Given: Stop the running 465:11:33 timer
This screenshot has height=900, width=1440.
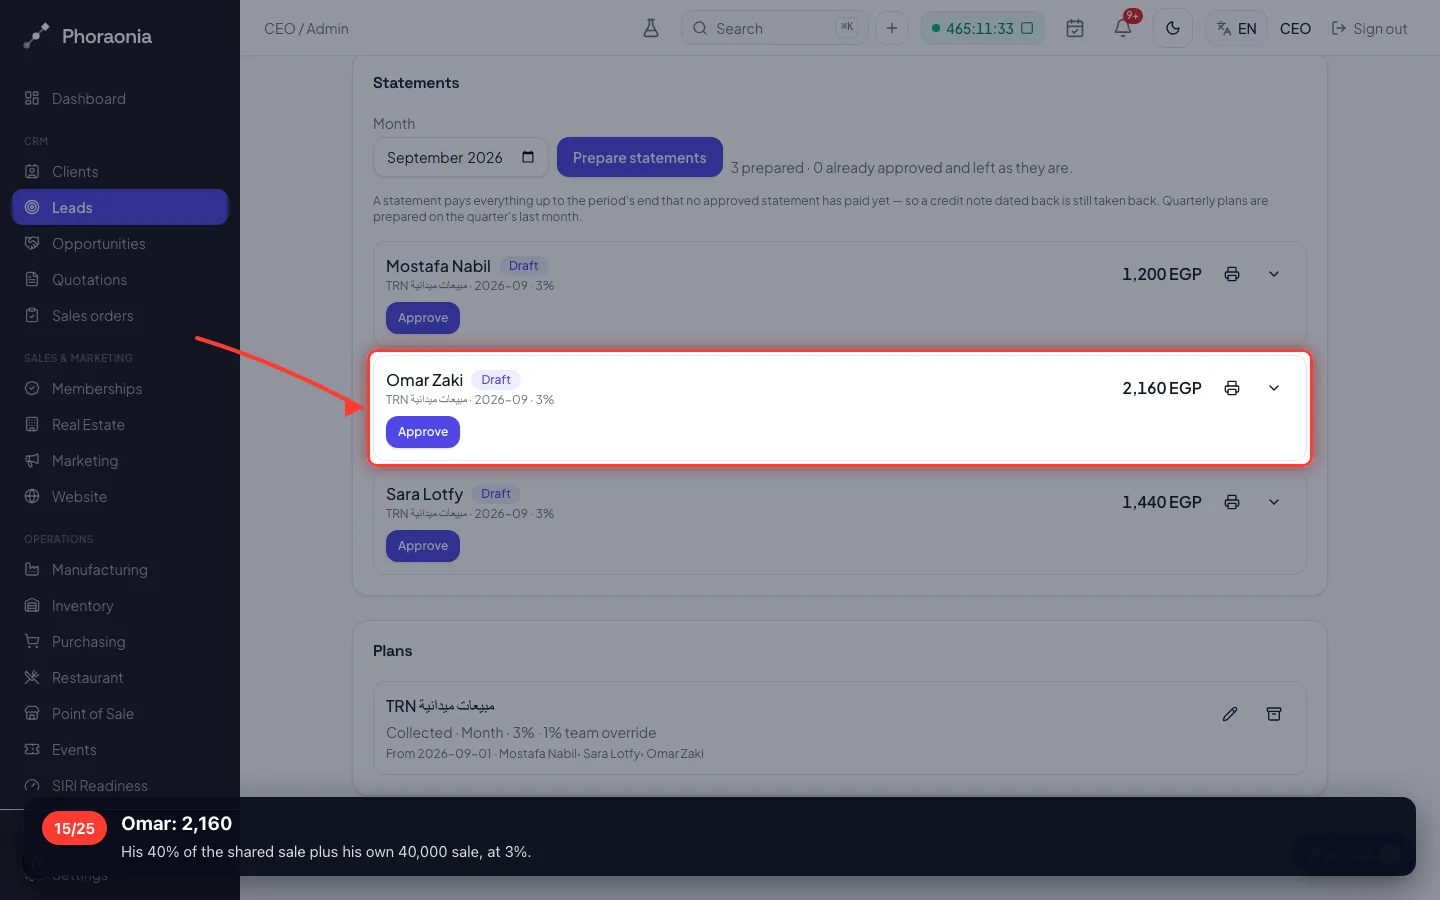Looking at the screenshot, I should [x=1027, y=28].
